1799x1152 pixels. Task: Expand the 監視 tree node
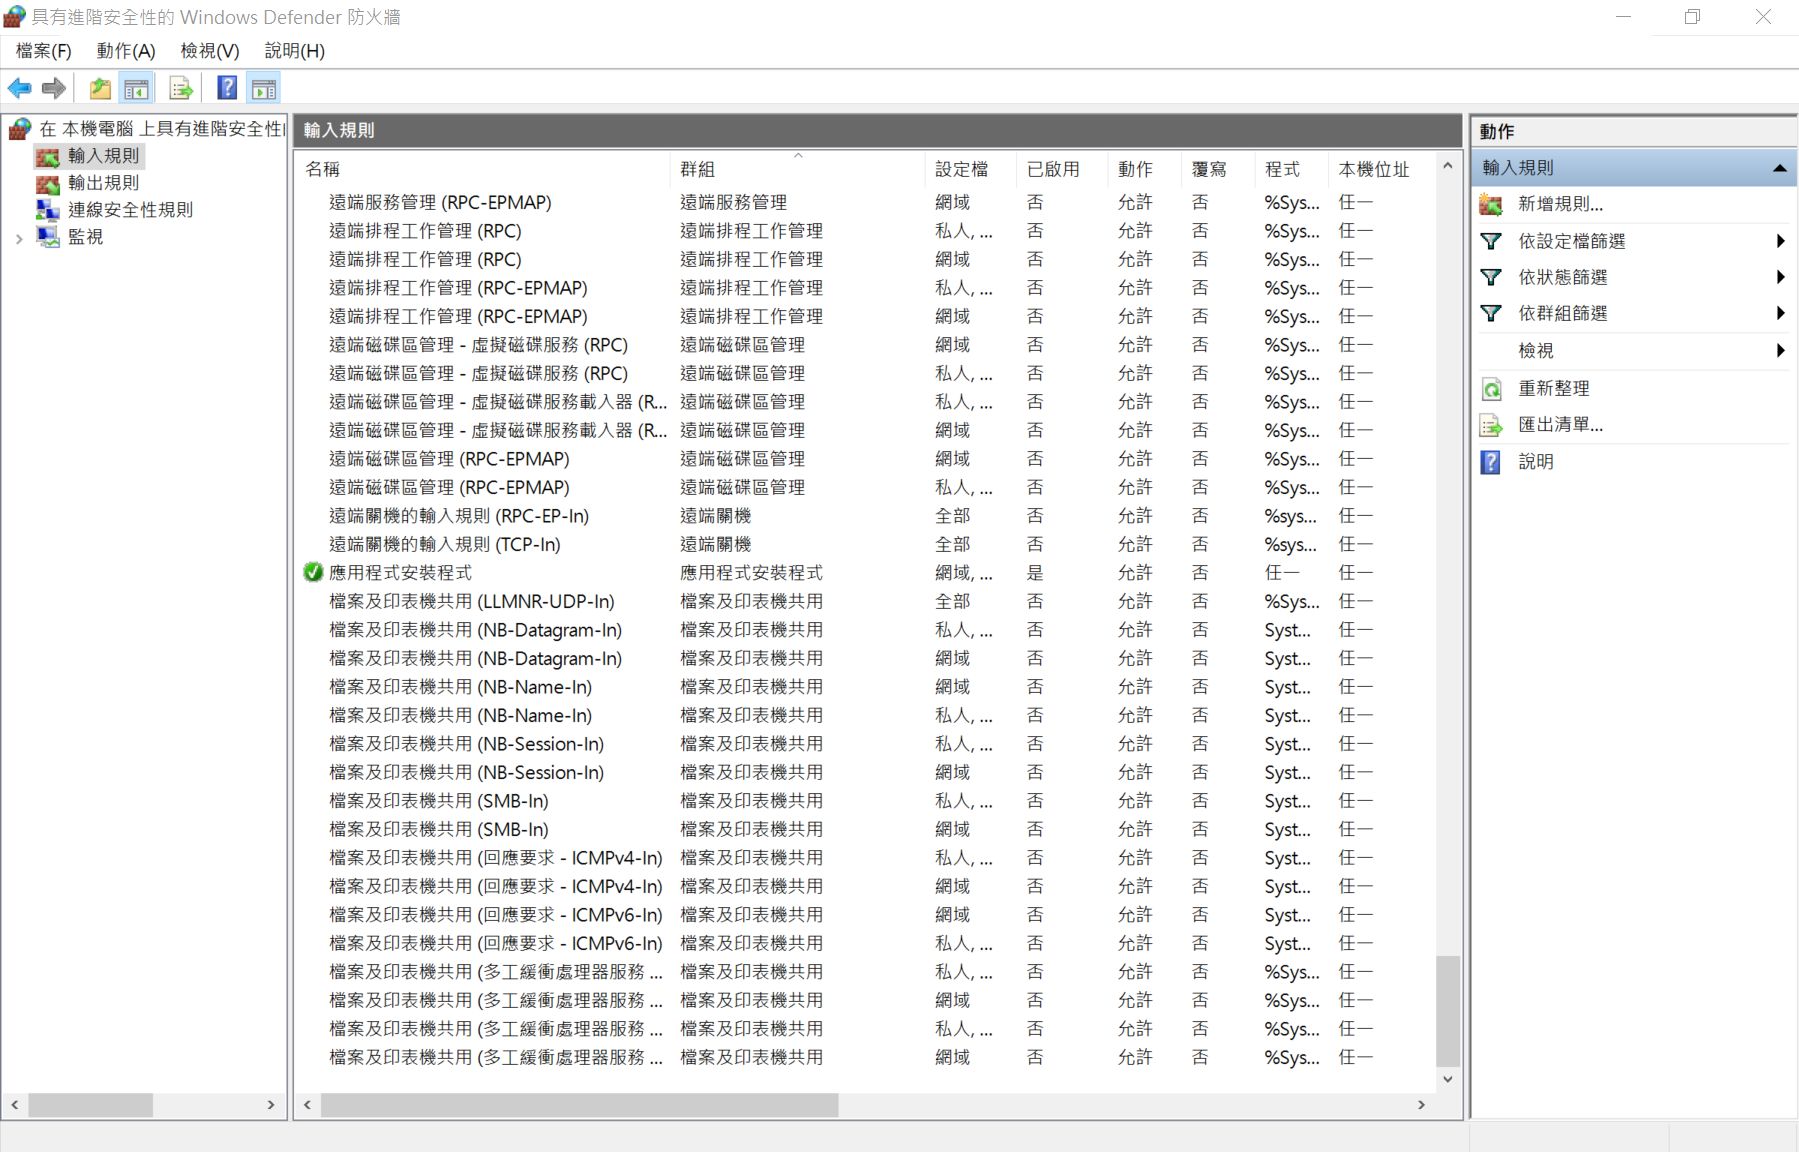coord(19,238)
